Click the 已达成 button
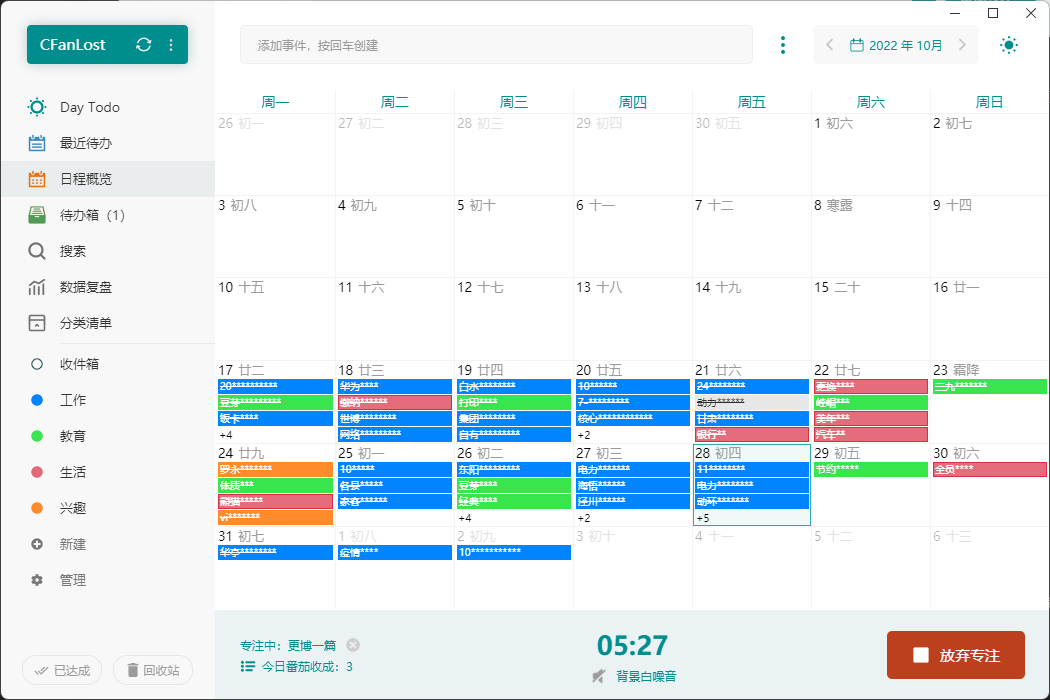 tap(62, 671)
